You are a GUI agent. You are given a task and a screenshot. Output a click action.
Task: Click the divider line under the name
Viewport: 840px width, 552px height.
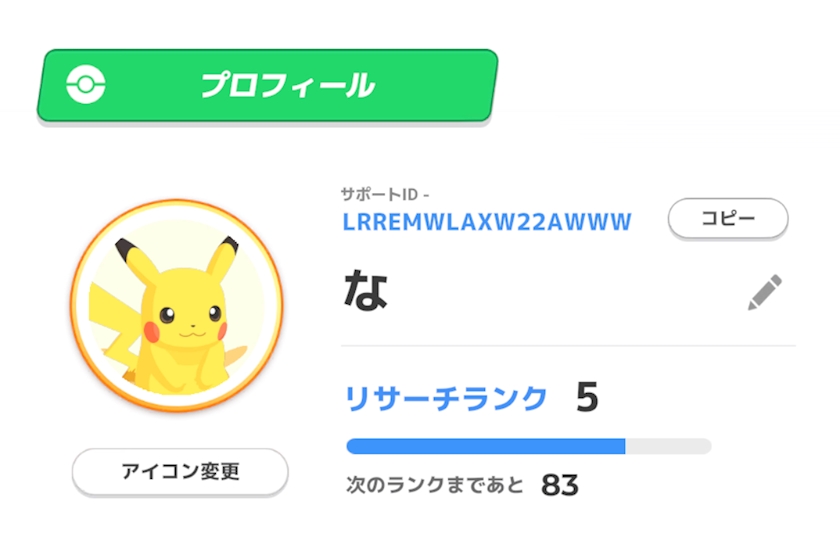point(568,346)
